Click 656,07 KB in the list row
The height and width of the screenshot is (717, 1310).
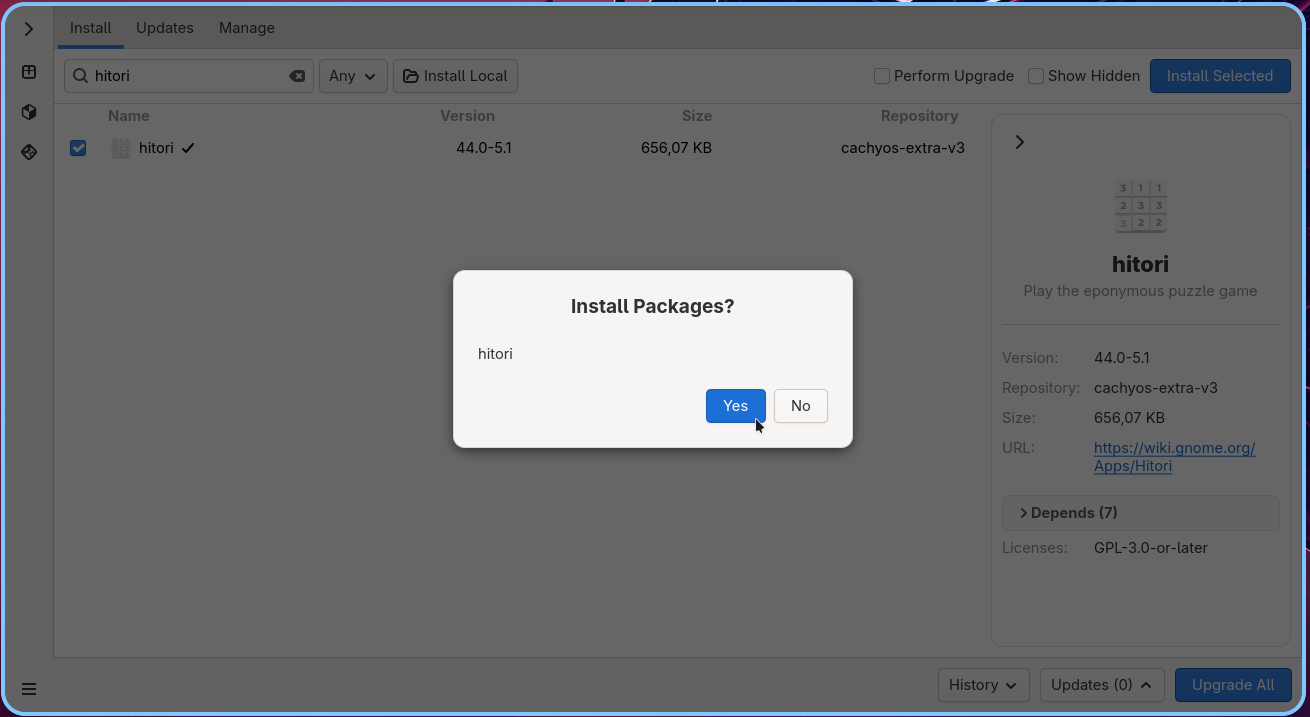coord(676,148)
